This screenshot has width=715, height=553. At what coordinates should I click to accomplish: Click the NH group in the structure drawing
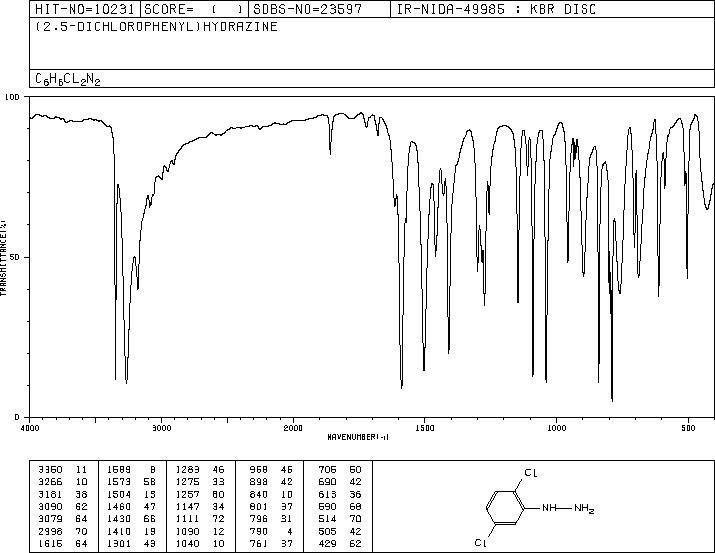pyautogui.click(x=549, y=507)
